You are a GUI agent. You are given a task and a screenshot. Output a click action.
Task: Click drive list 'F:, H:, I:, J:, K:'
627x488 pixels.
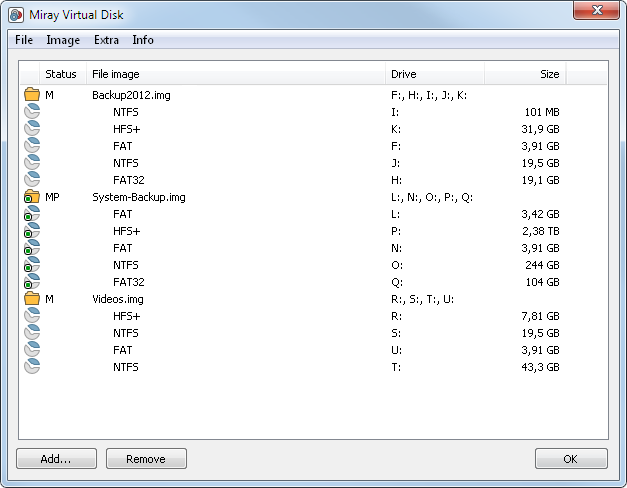429,95
